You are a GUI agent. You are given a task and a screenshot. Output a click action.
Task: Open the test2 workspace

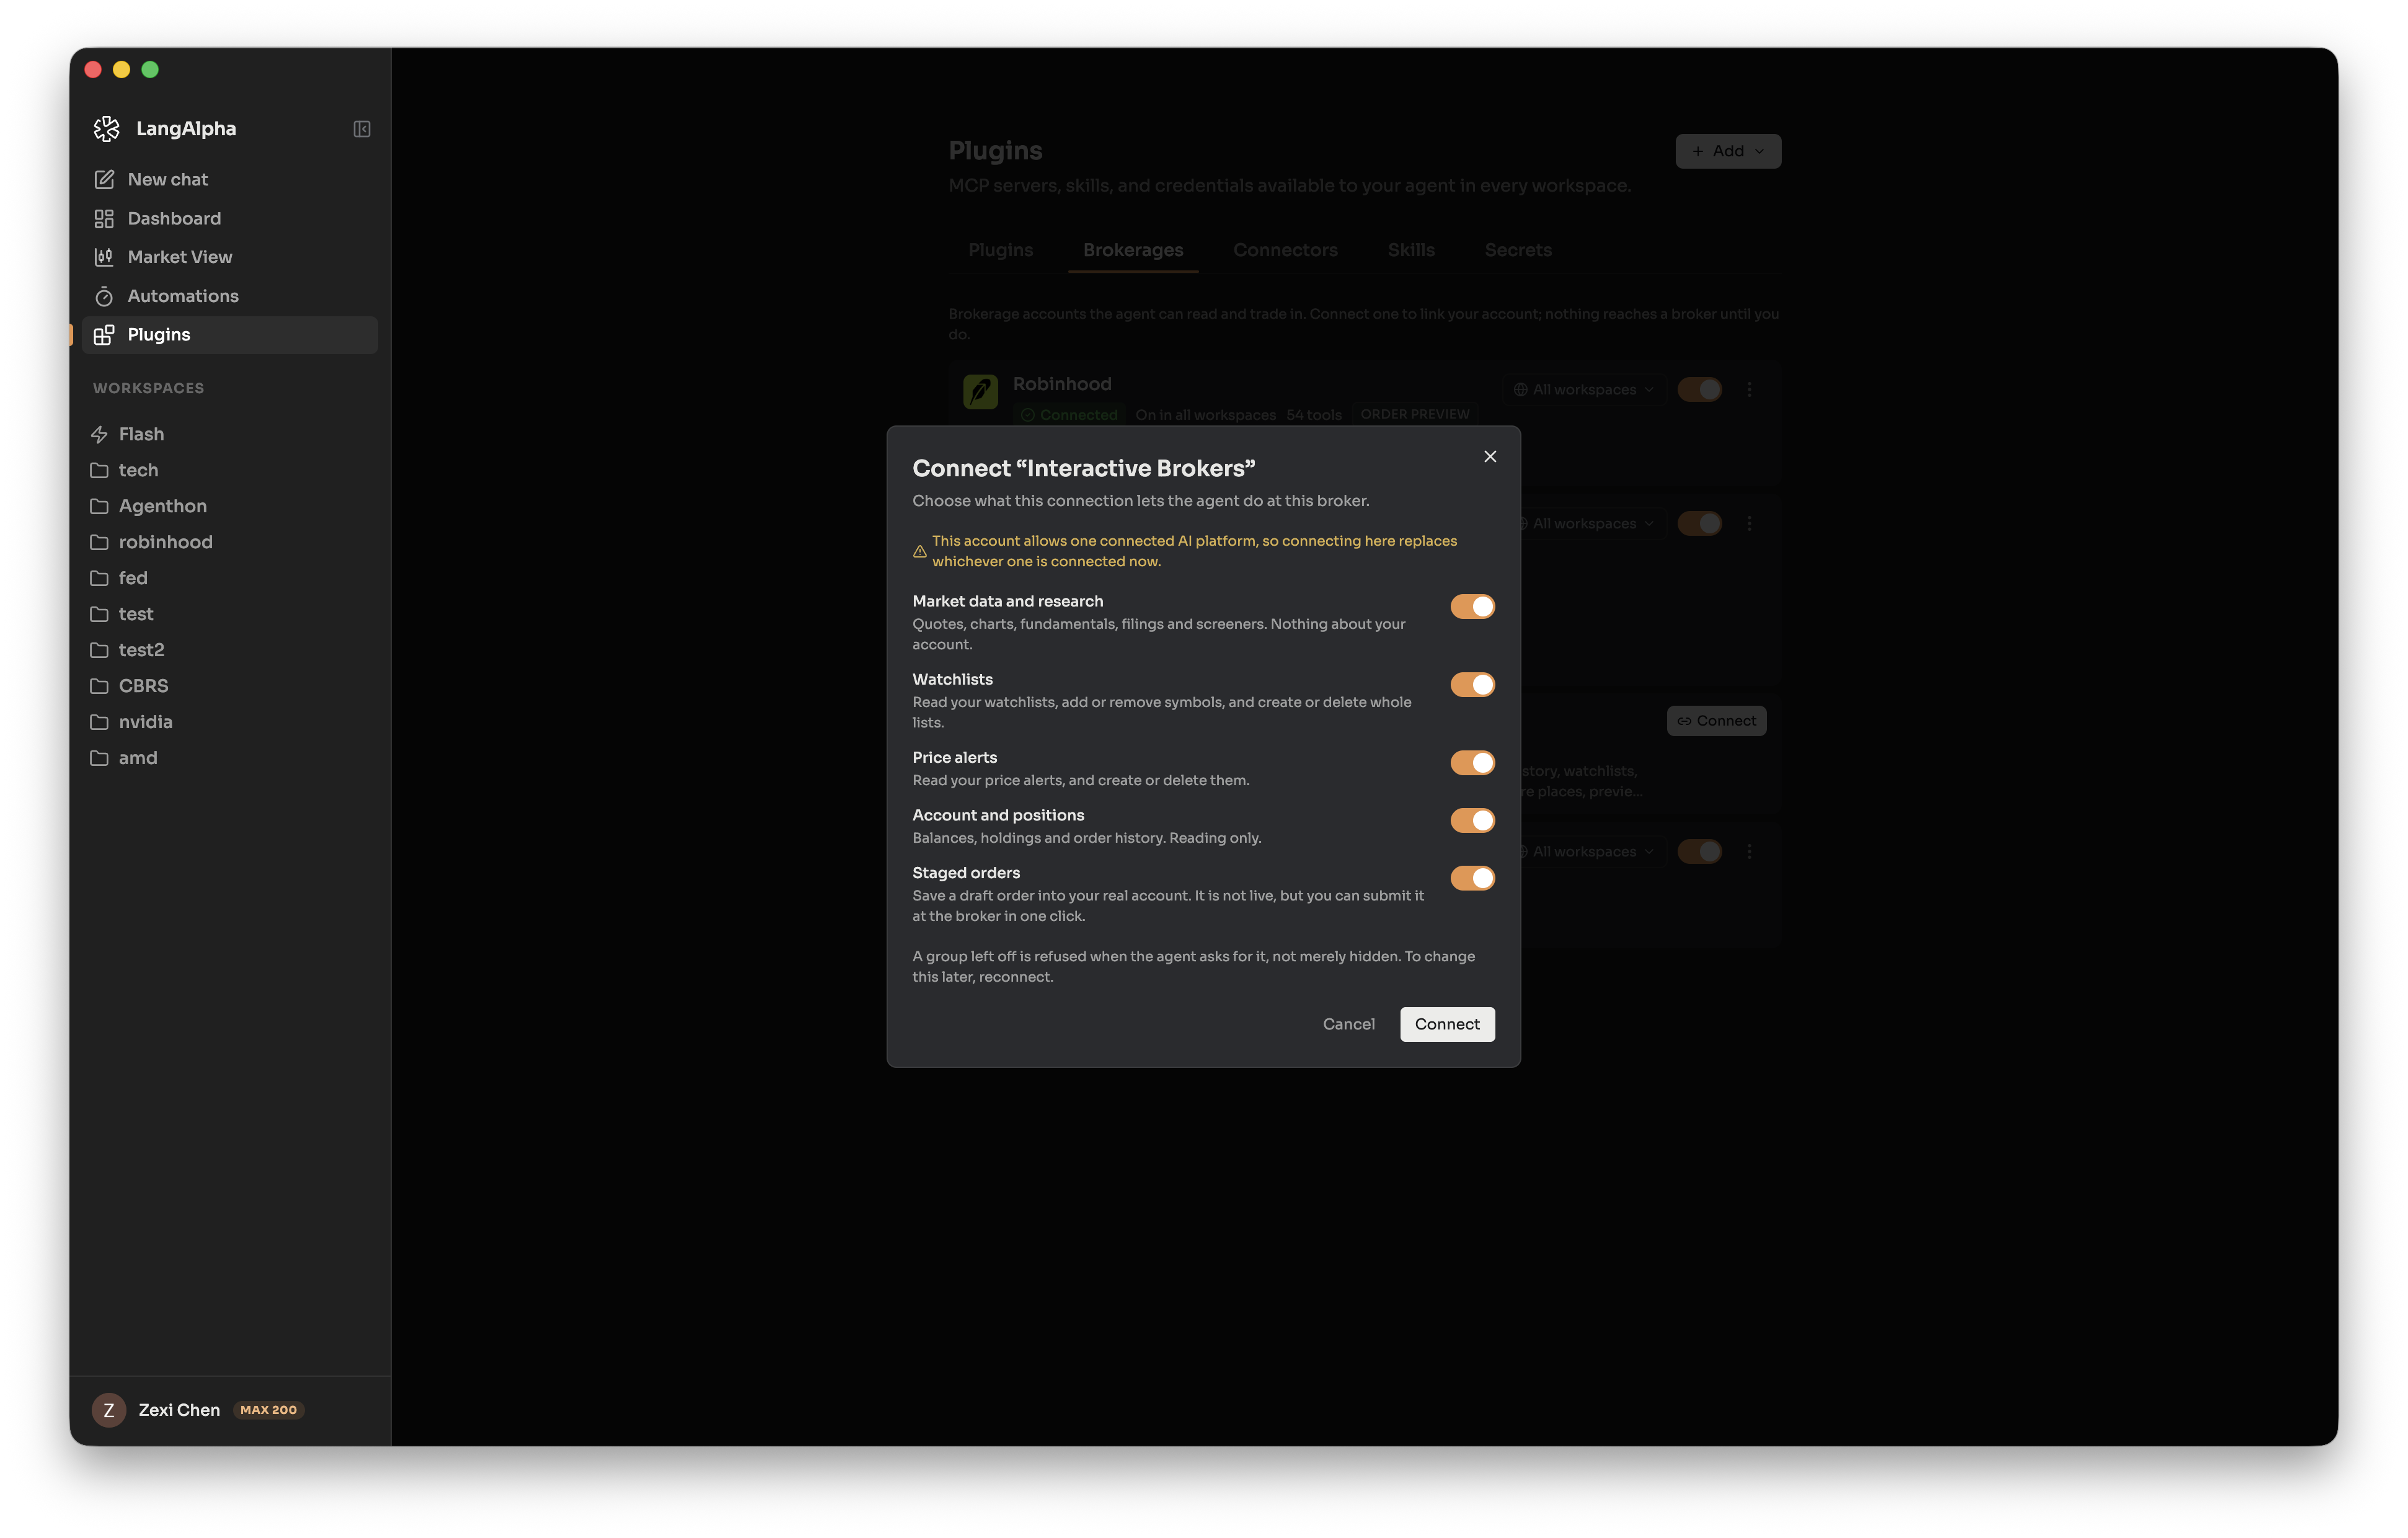point(229,650)
